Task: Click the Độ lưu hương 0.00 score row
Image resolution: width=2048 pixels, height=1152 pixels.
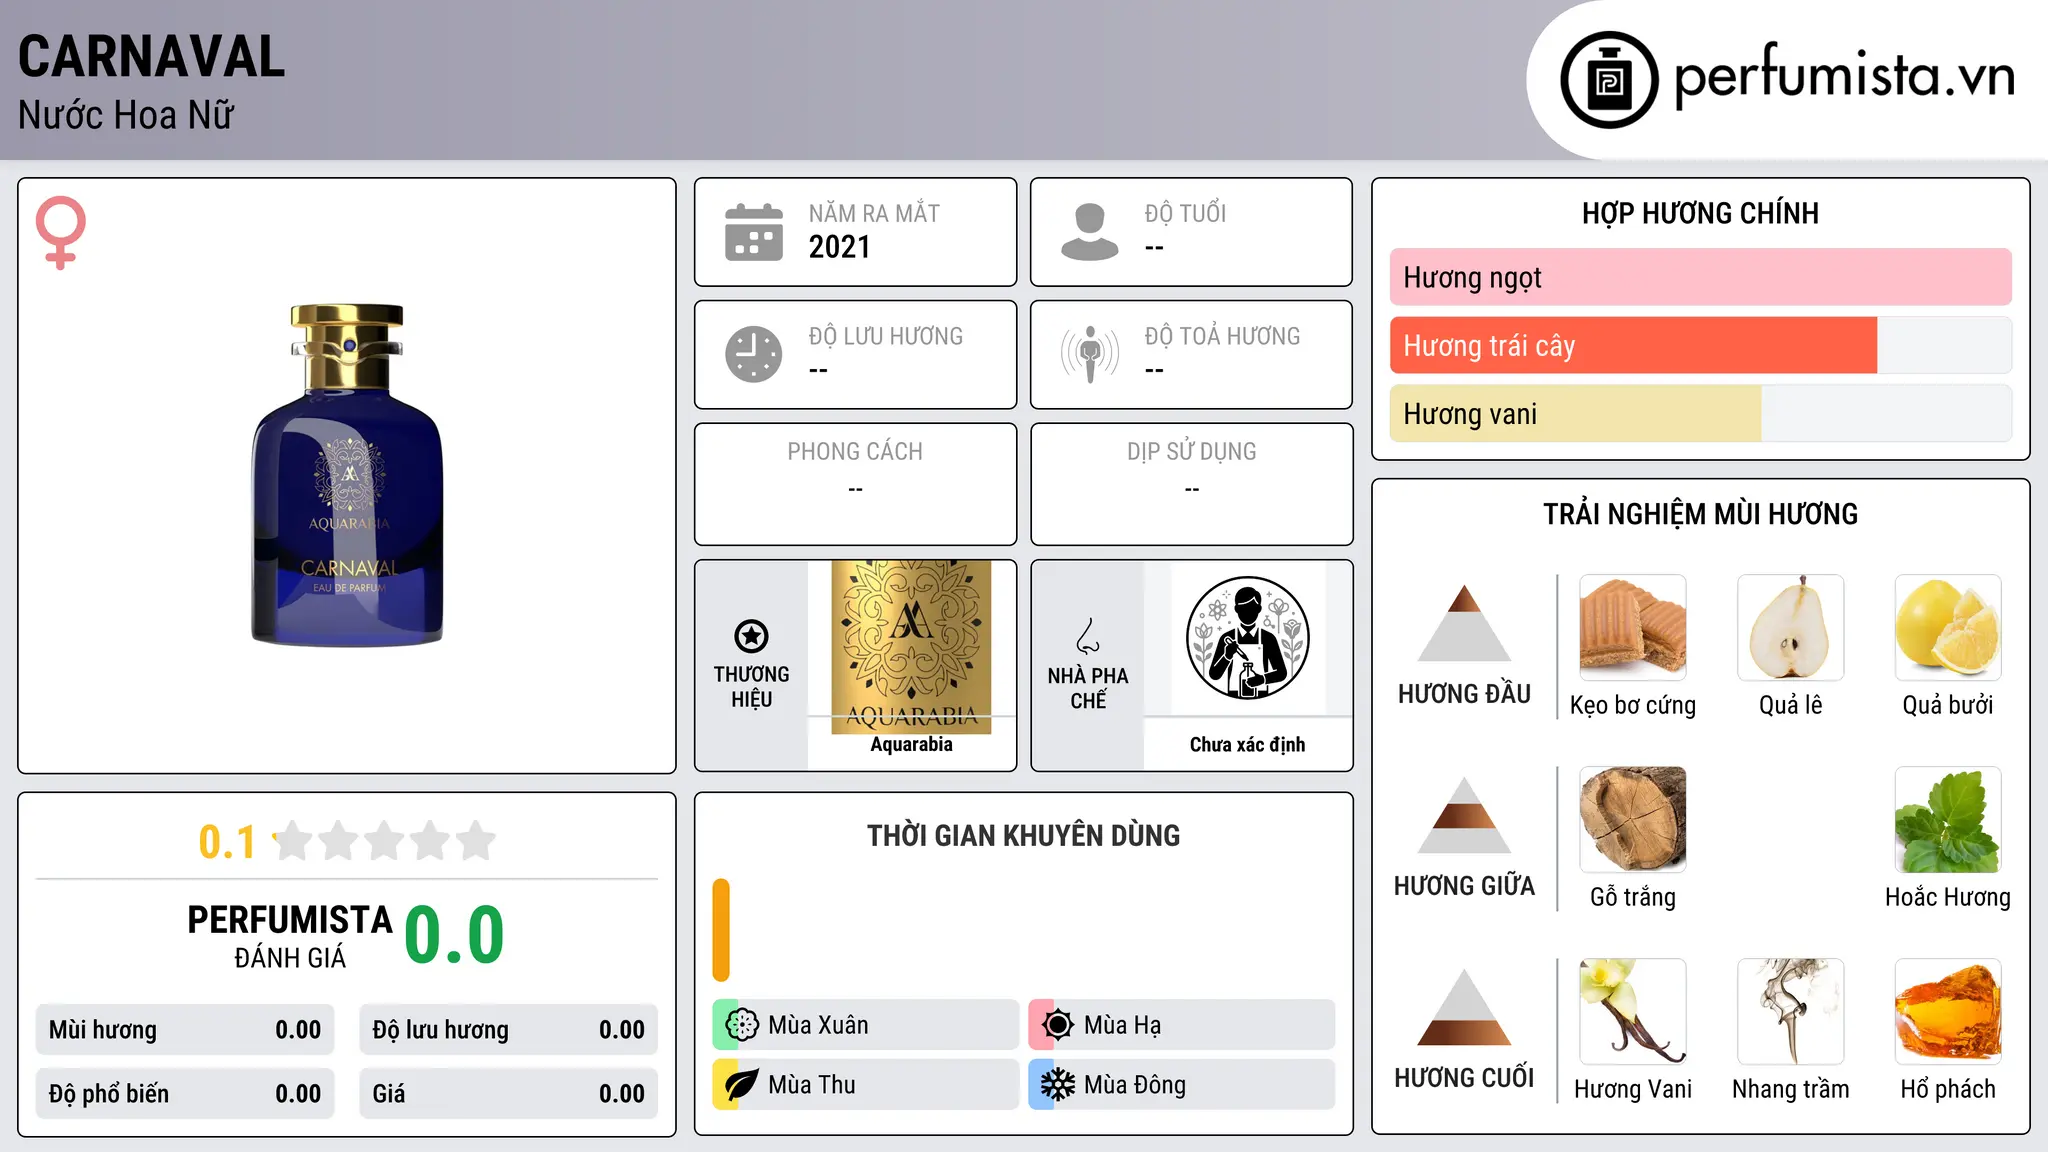Action: [508, 1030]
